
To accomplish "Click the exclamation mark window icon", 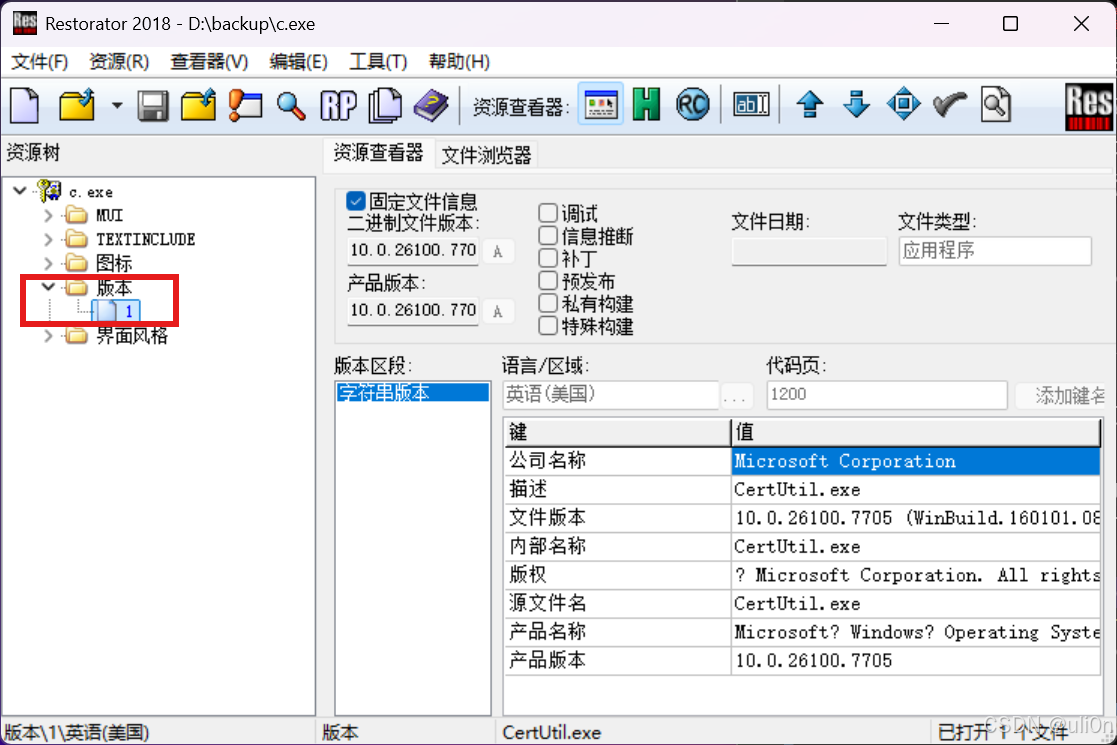I will pos(245,106).
